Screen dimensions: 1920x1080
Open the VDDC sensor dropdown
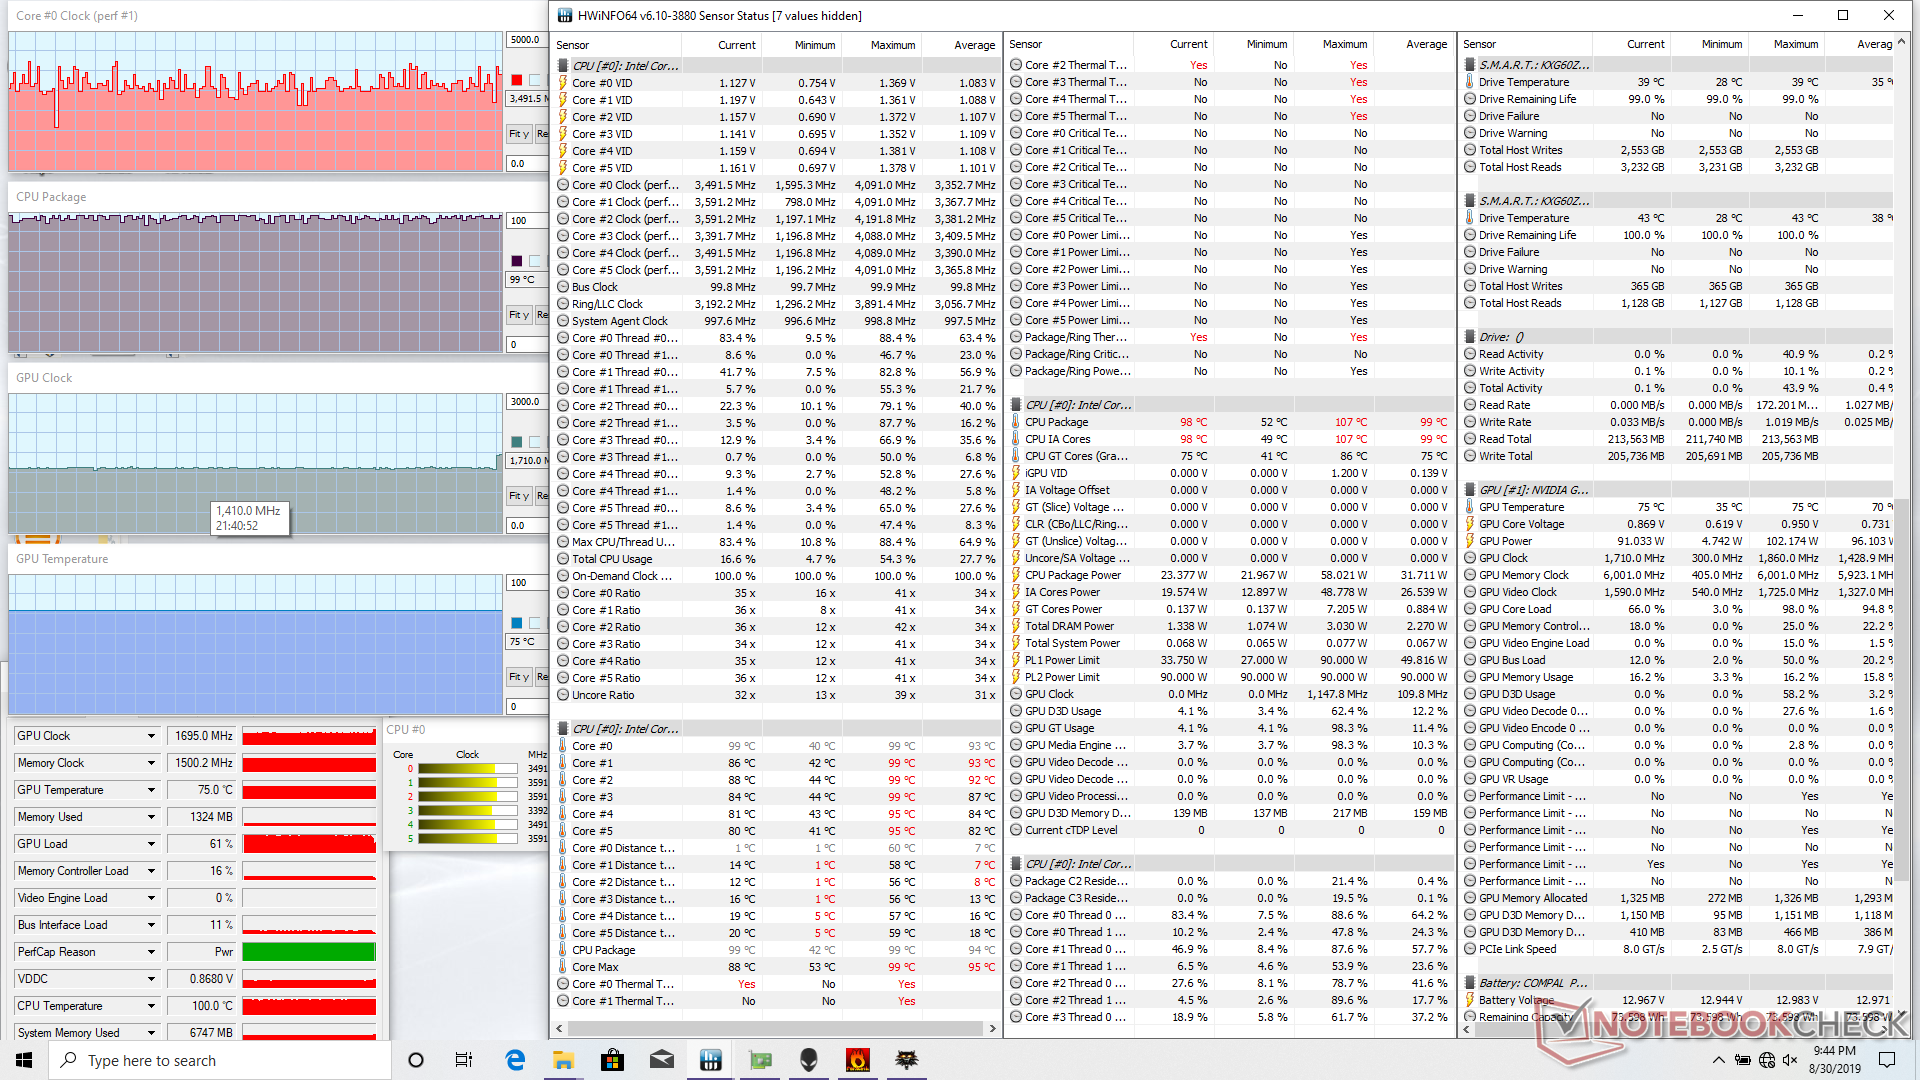[x=151, y=979]
